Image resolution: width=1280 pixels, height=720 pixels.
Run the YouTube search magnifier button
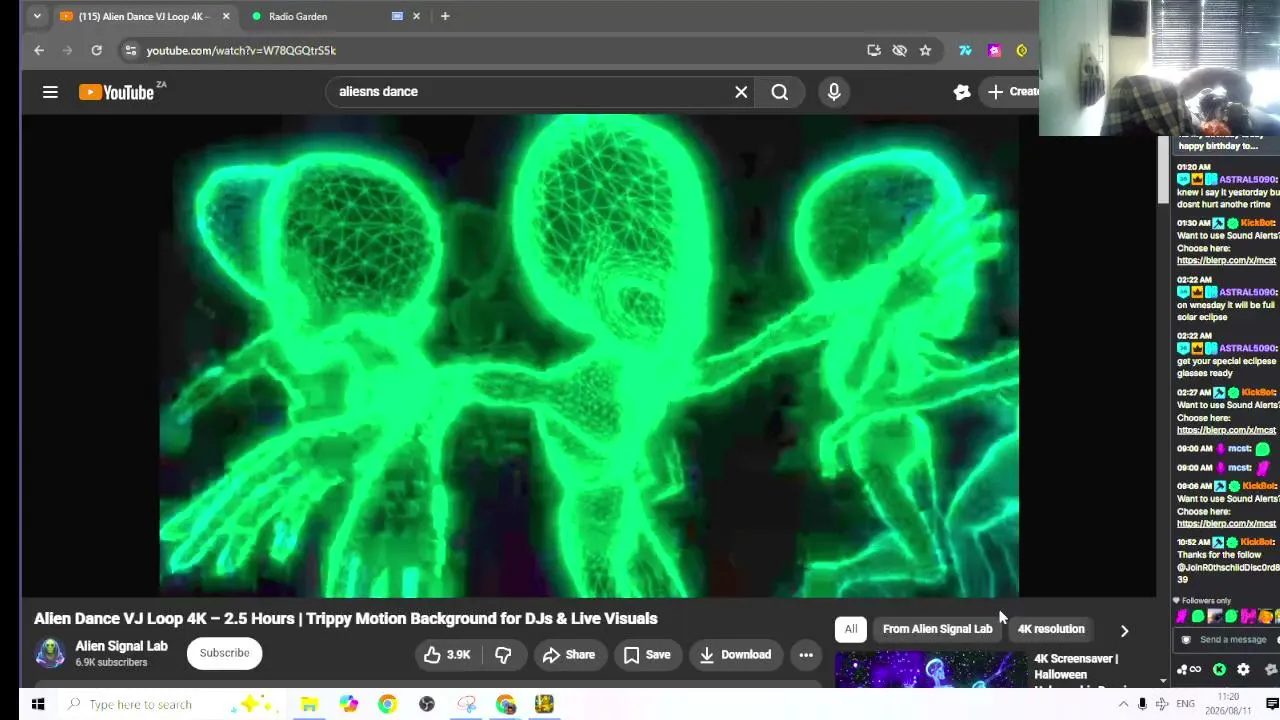click(780, 92)
